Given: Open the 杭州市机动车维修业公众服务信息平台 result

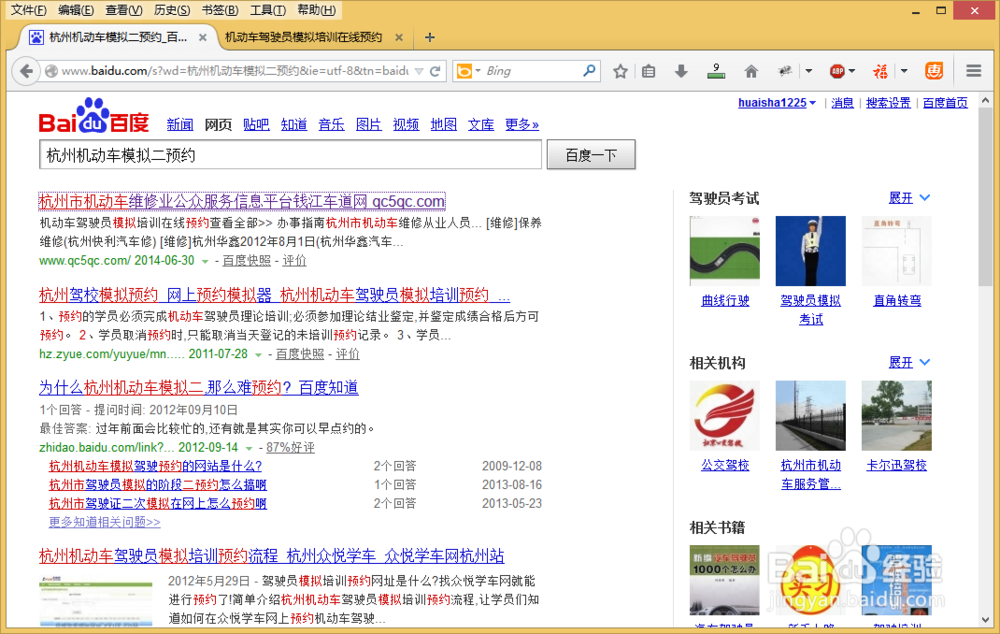Looking at the screenshot, I should [x=242, y=202].
